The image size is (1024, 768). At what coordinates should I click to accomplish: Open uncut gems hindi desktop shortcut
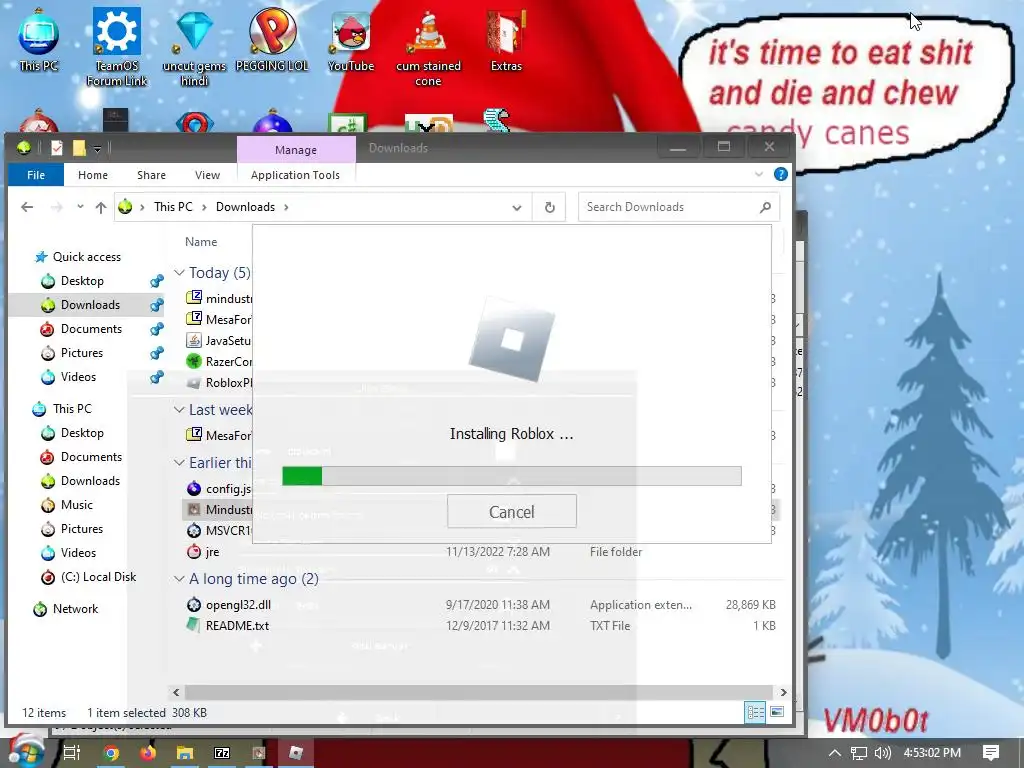tap(194, 47)
